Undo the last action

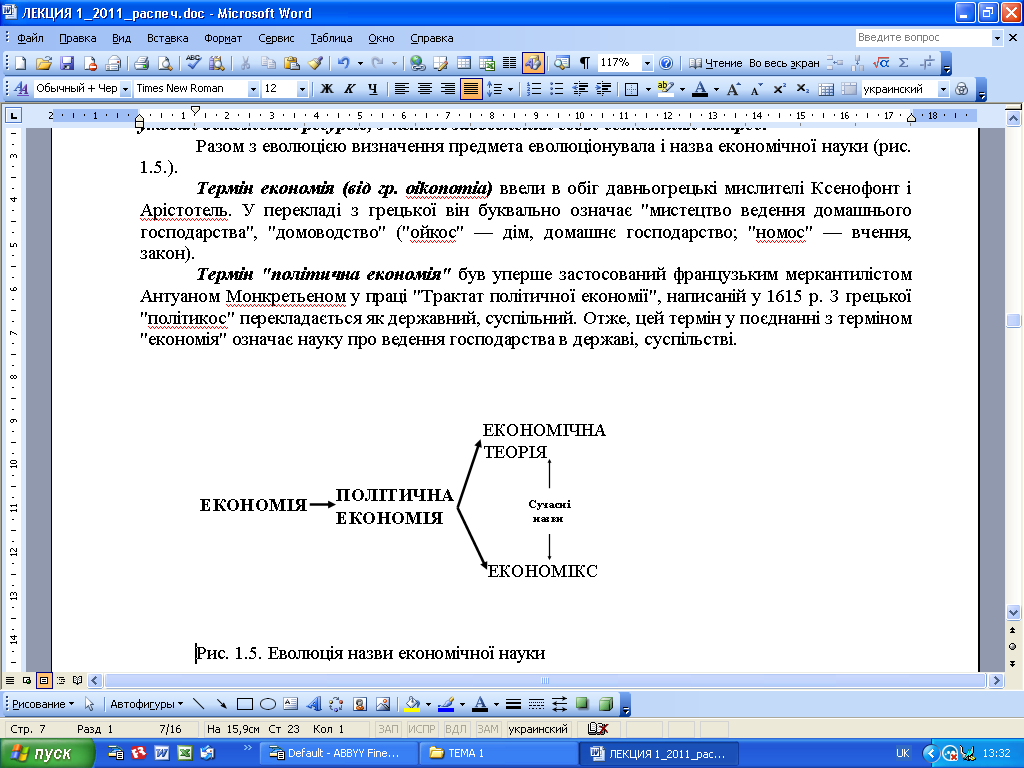(x=344, y=63)
